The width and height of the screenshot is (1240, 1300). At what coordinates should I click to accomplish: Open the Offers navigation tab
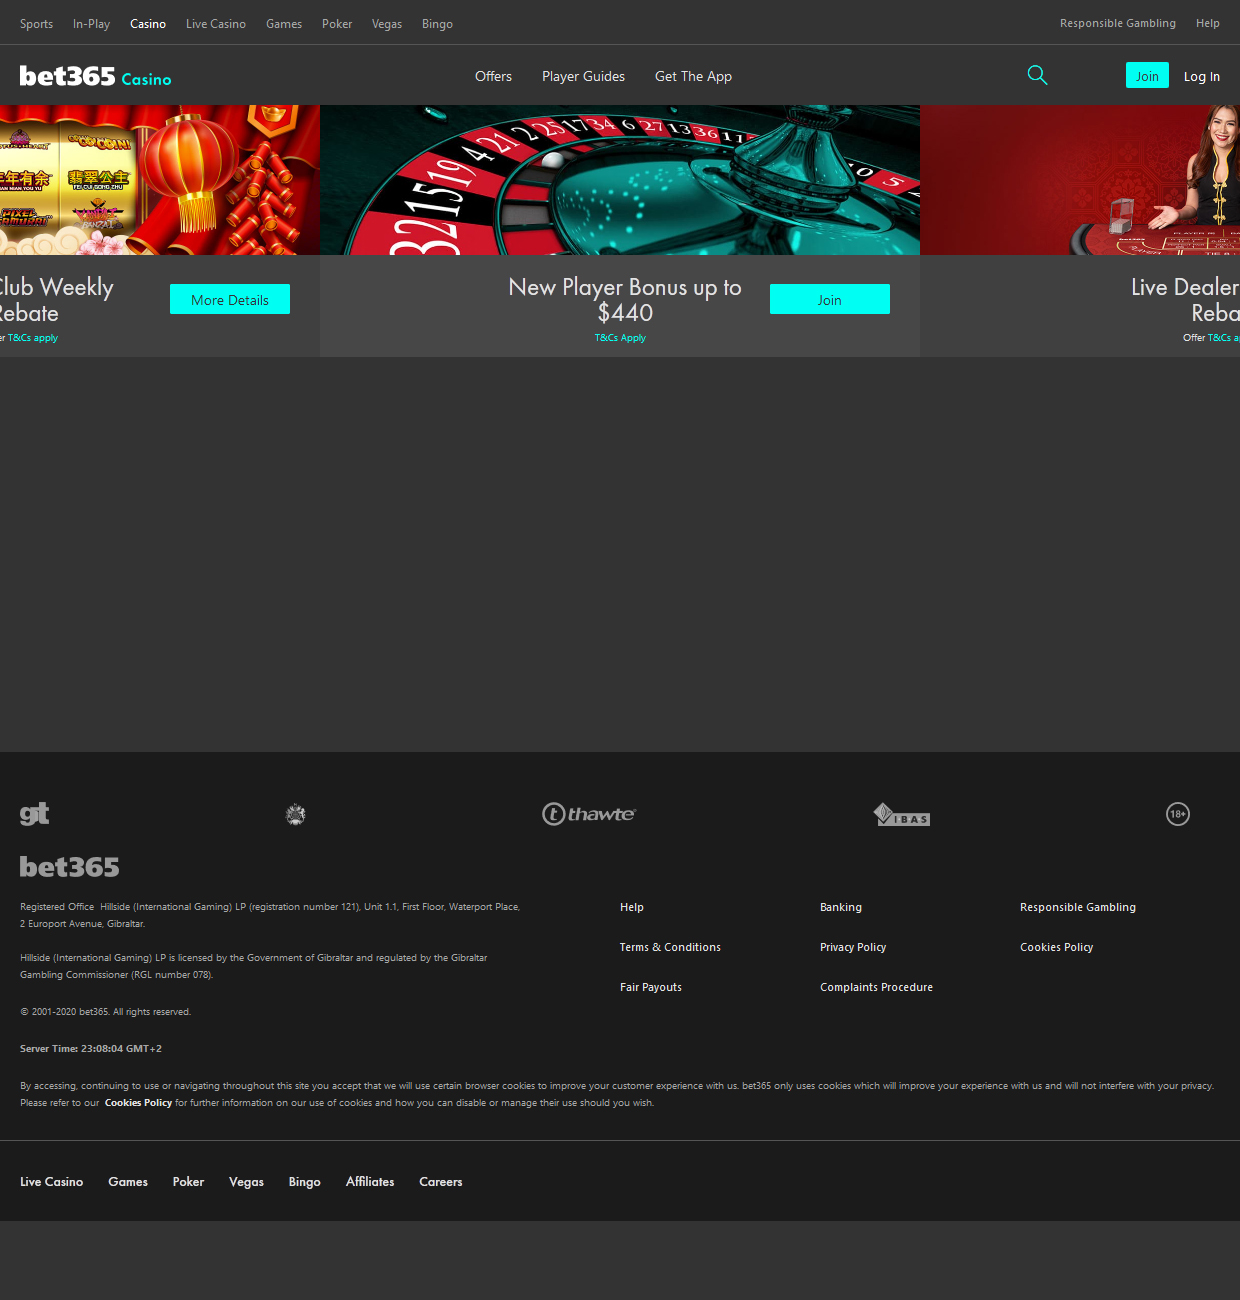[493, 76]
